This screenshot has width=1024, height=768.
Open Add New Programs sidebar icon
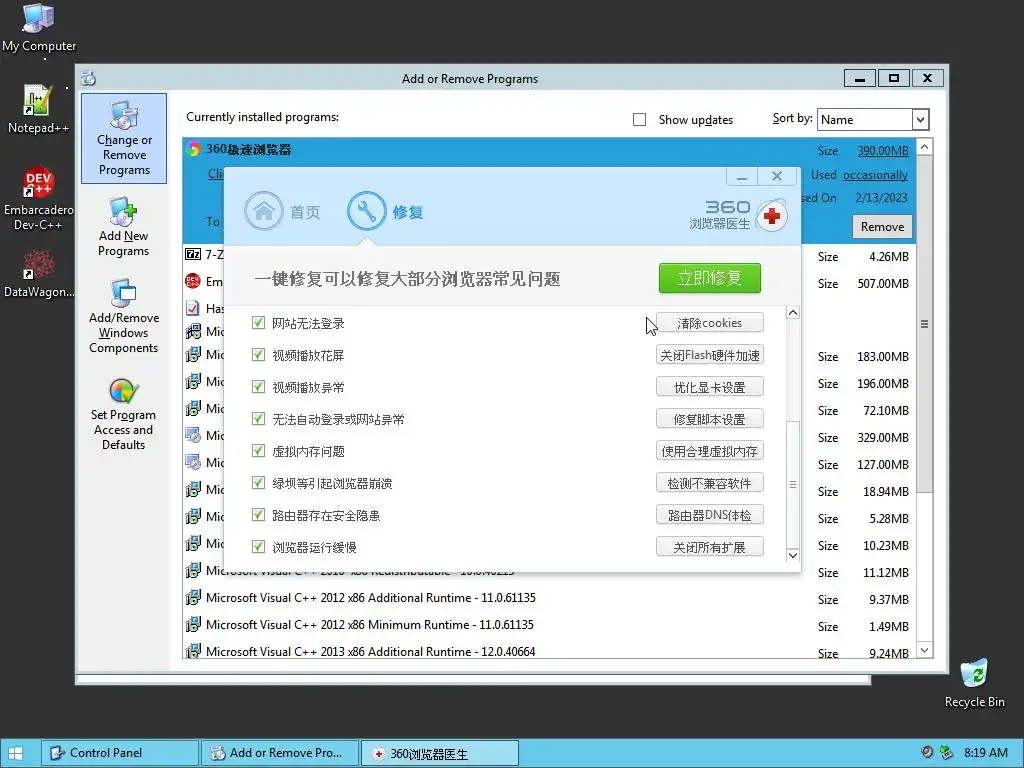point(123,227)
